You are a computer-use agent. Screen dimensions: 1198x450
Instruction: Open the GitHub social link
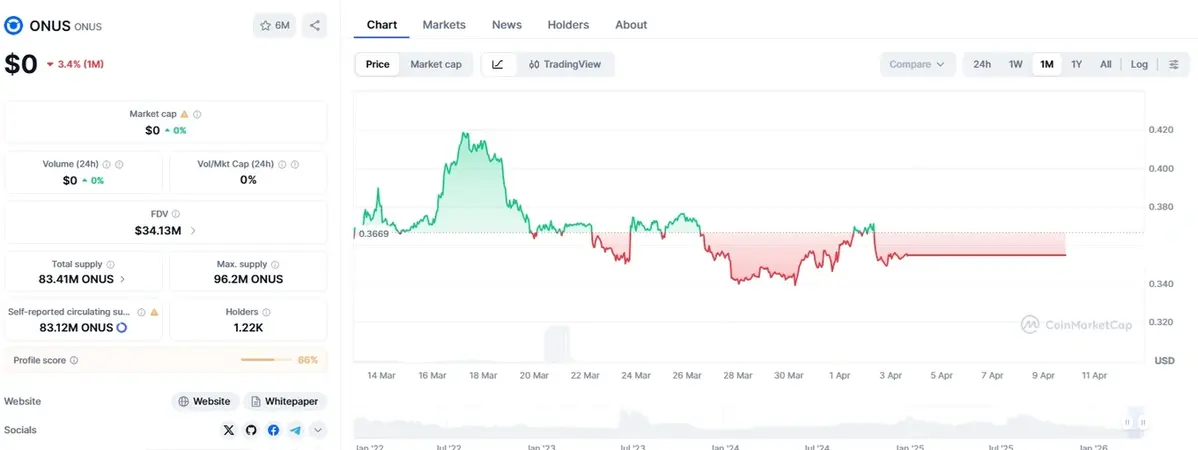coord(251,430)
